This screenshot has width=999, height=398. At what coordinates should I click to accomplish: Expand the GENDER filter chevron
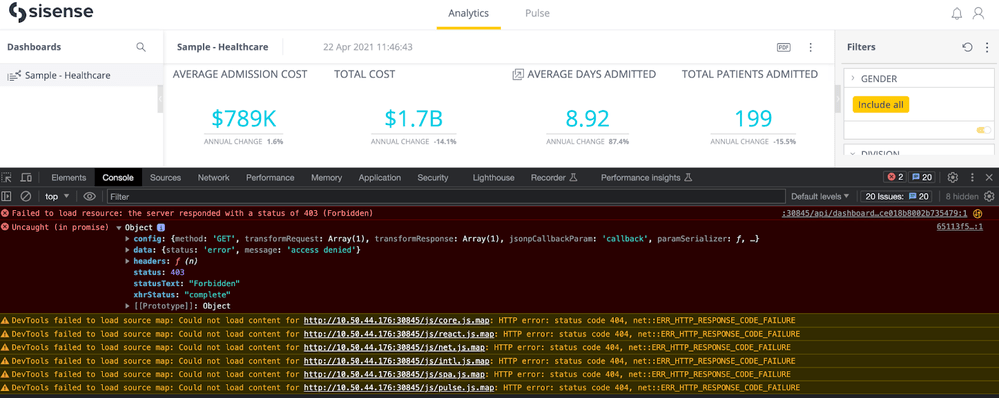coord(852,79)
